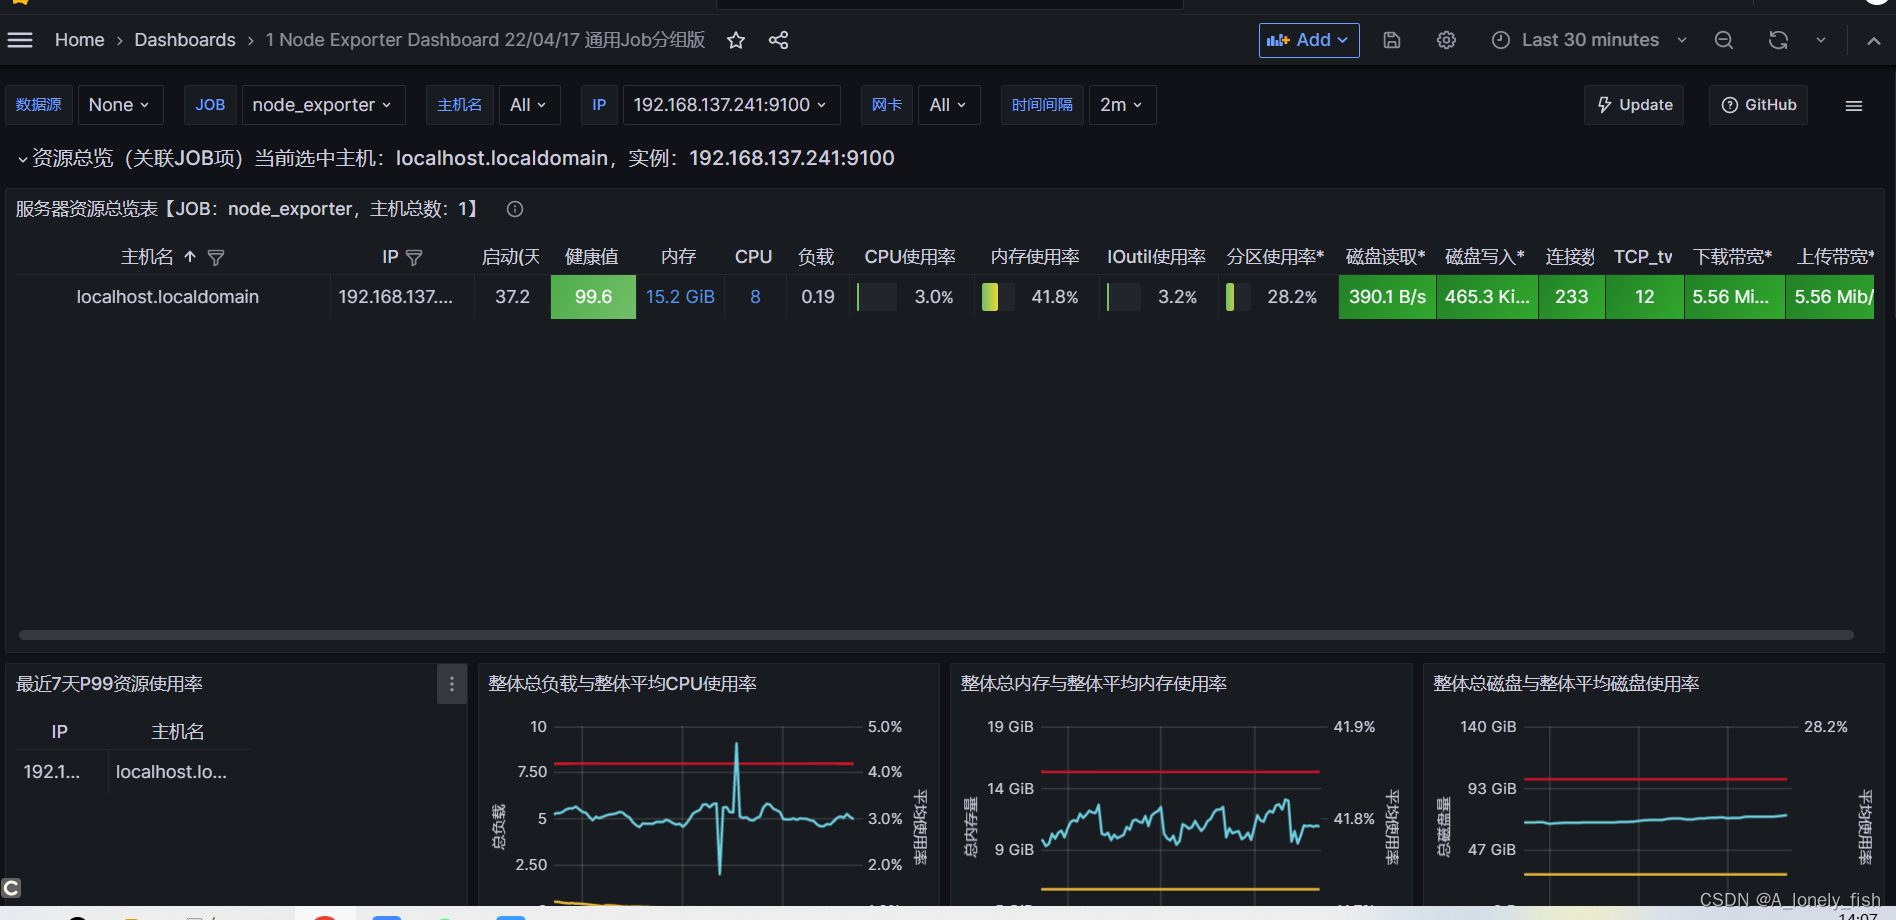Click the save dashboard icon
The height and width of the screenshot is (920, 1896).
coord(1392,40)
